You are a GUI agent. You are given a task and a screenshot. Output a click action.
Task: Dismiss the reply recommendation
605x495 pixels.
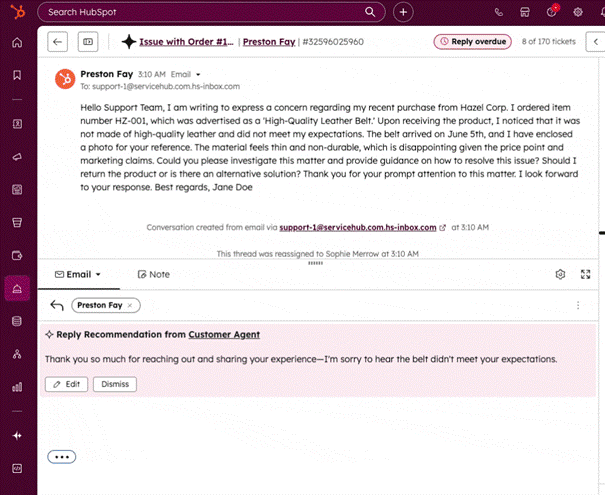115,384
